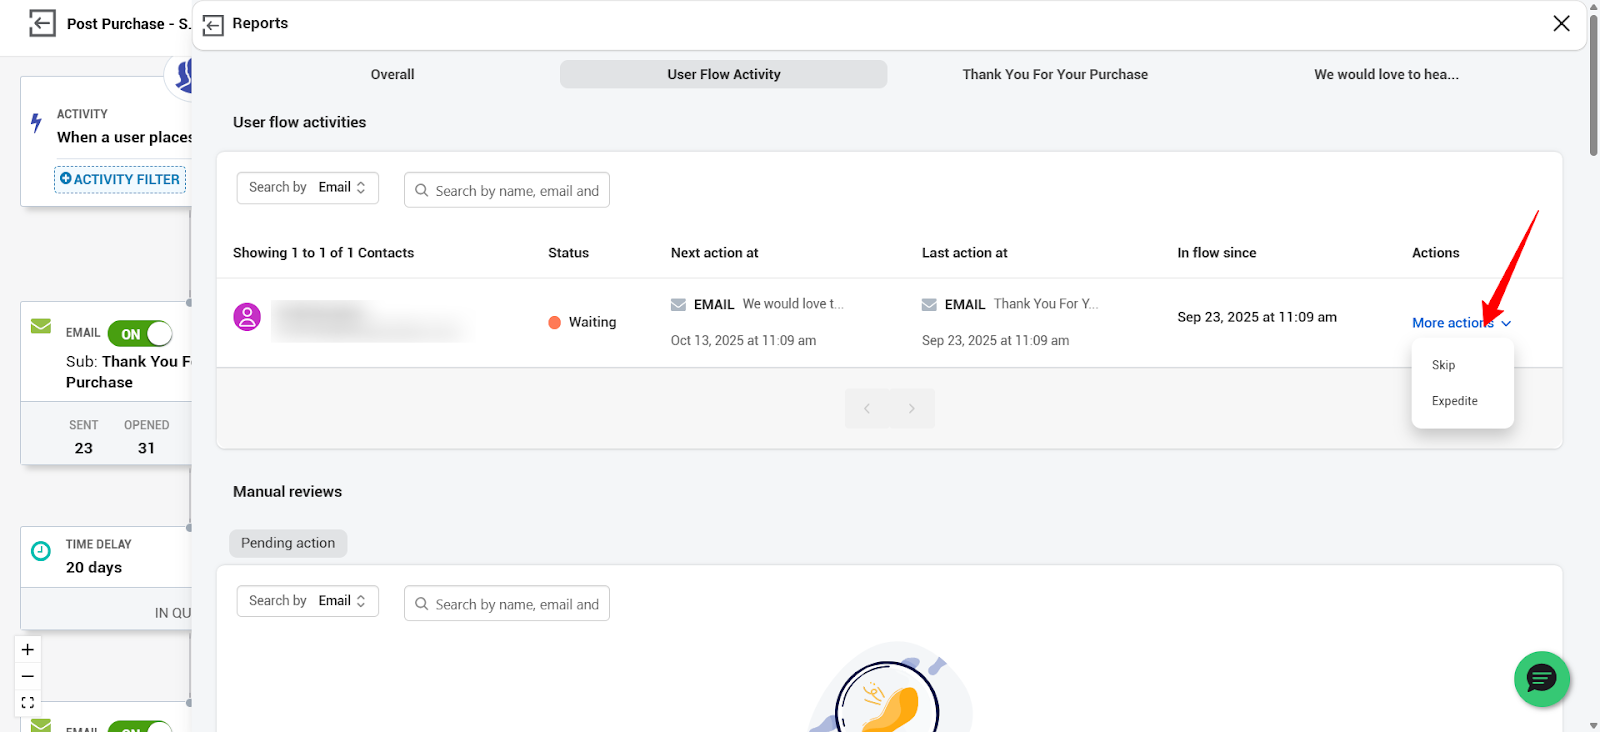Go to the next page of contacts
Image resolution: width=1600 pixels, height=732 pixels.
coord(912,408)
